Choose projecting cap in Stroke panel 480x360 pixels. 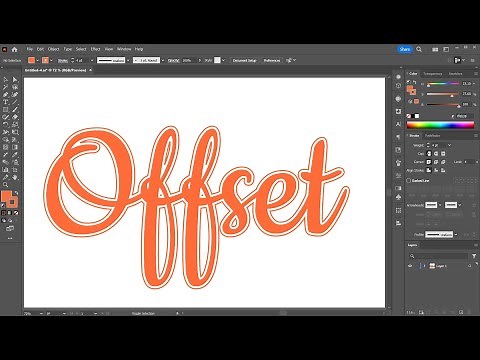pyautogui.click(x=443, y=154)
